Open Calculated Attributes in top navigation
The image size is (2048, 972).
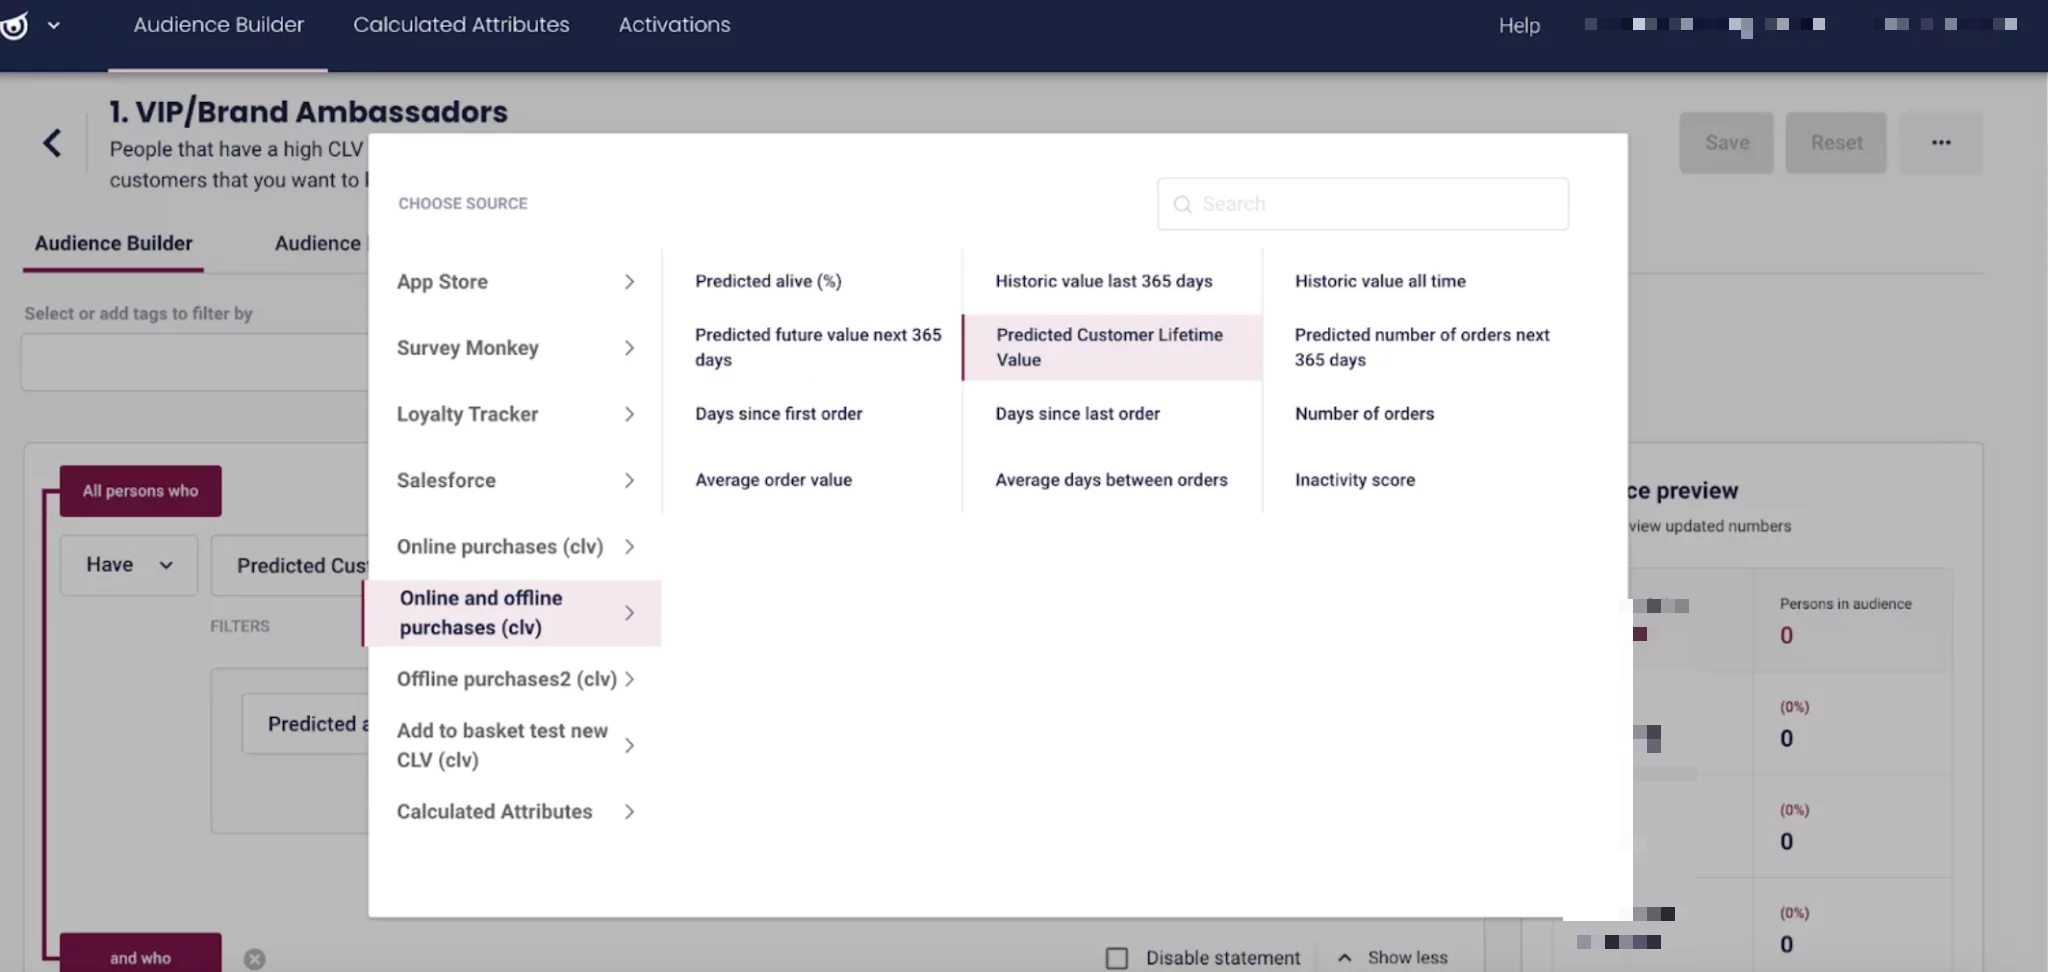pyautogui.click(x=461, y=25)
